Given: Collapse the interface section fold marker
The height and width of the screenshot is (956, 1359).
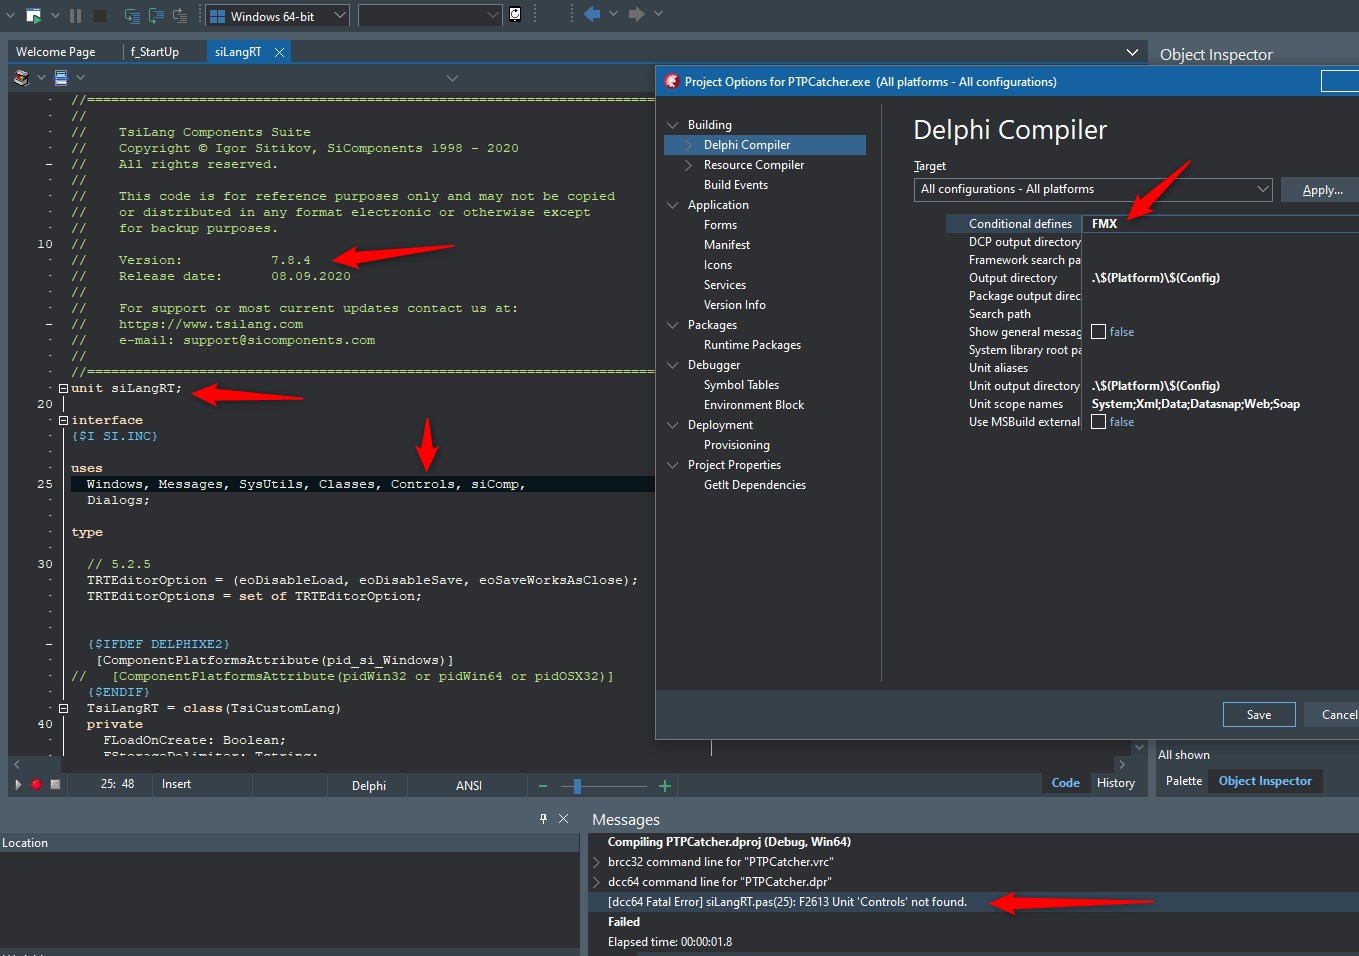Looking at the screenshot, I should coord(63,420).
